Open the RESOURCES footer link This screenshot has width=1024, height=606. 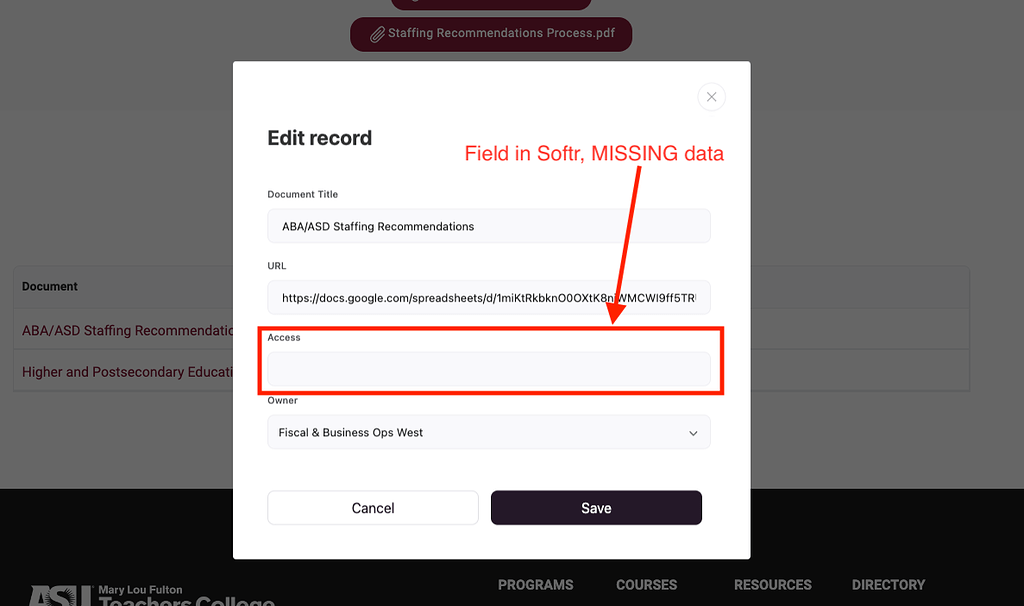coord(772,585)
